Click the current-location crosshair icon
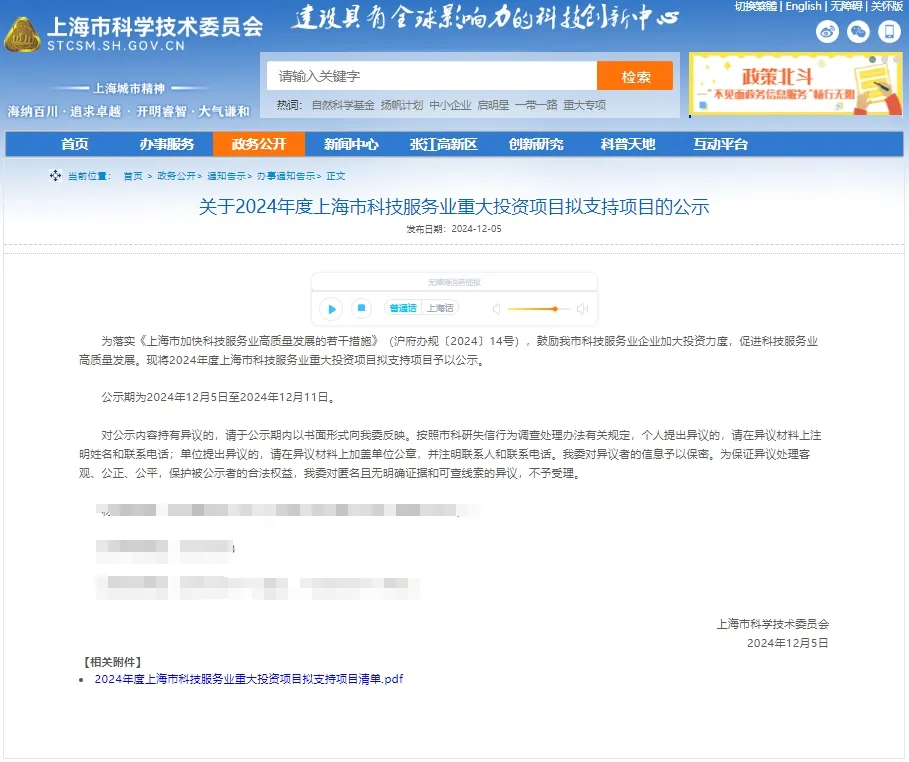 click(x=55, y=176)
